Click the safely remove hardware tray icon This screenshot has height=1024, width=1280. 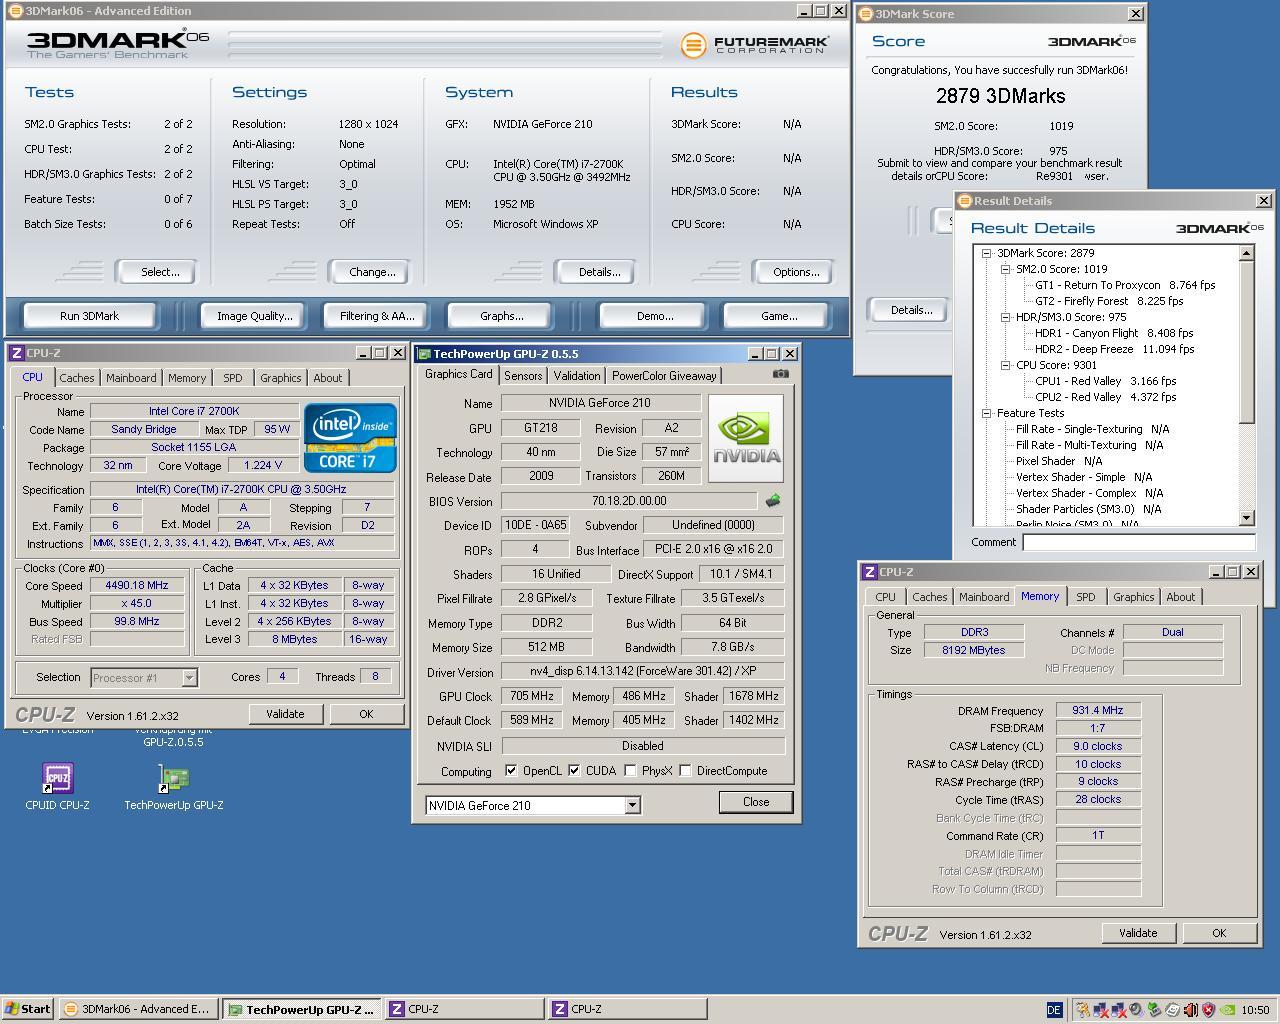[x=1154, y=1010]
